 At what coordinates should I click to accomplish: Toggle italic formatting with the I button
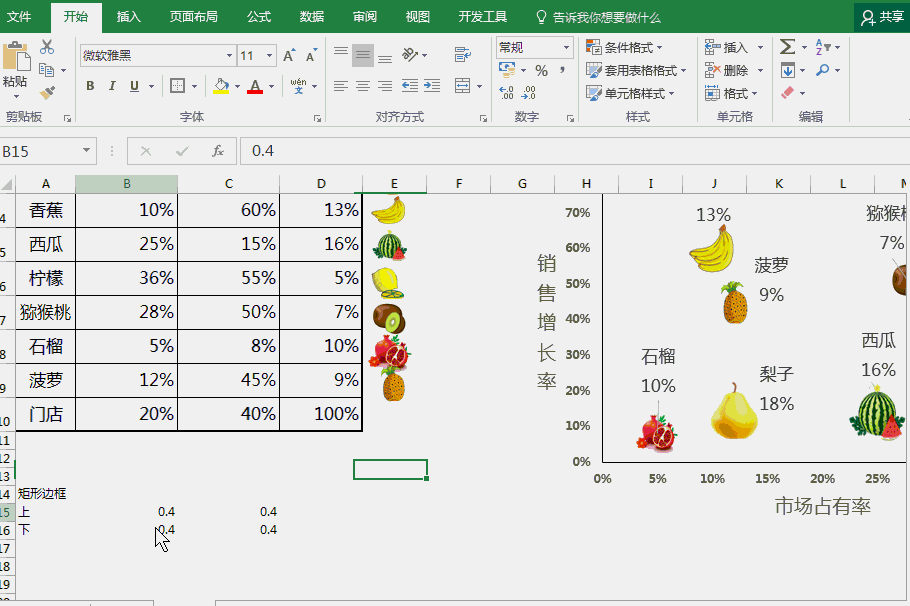point(112,86)
